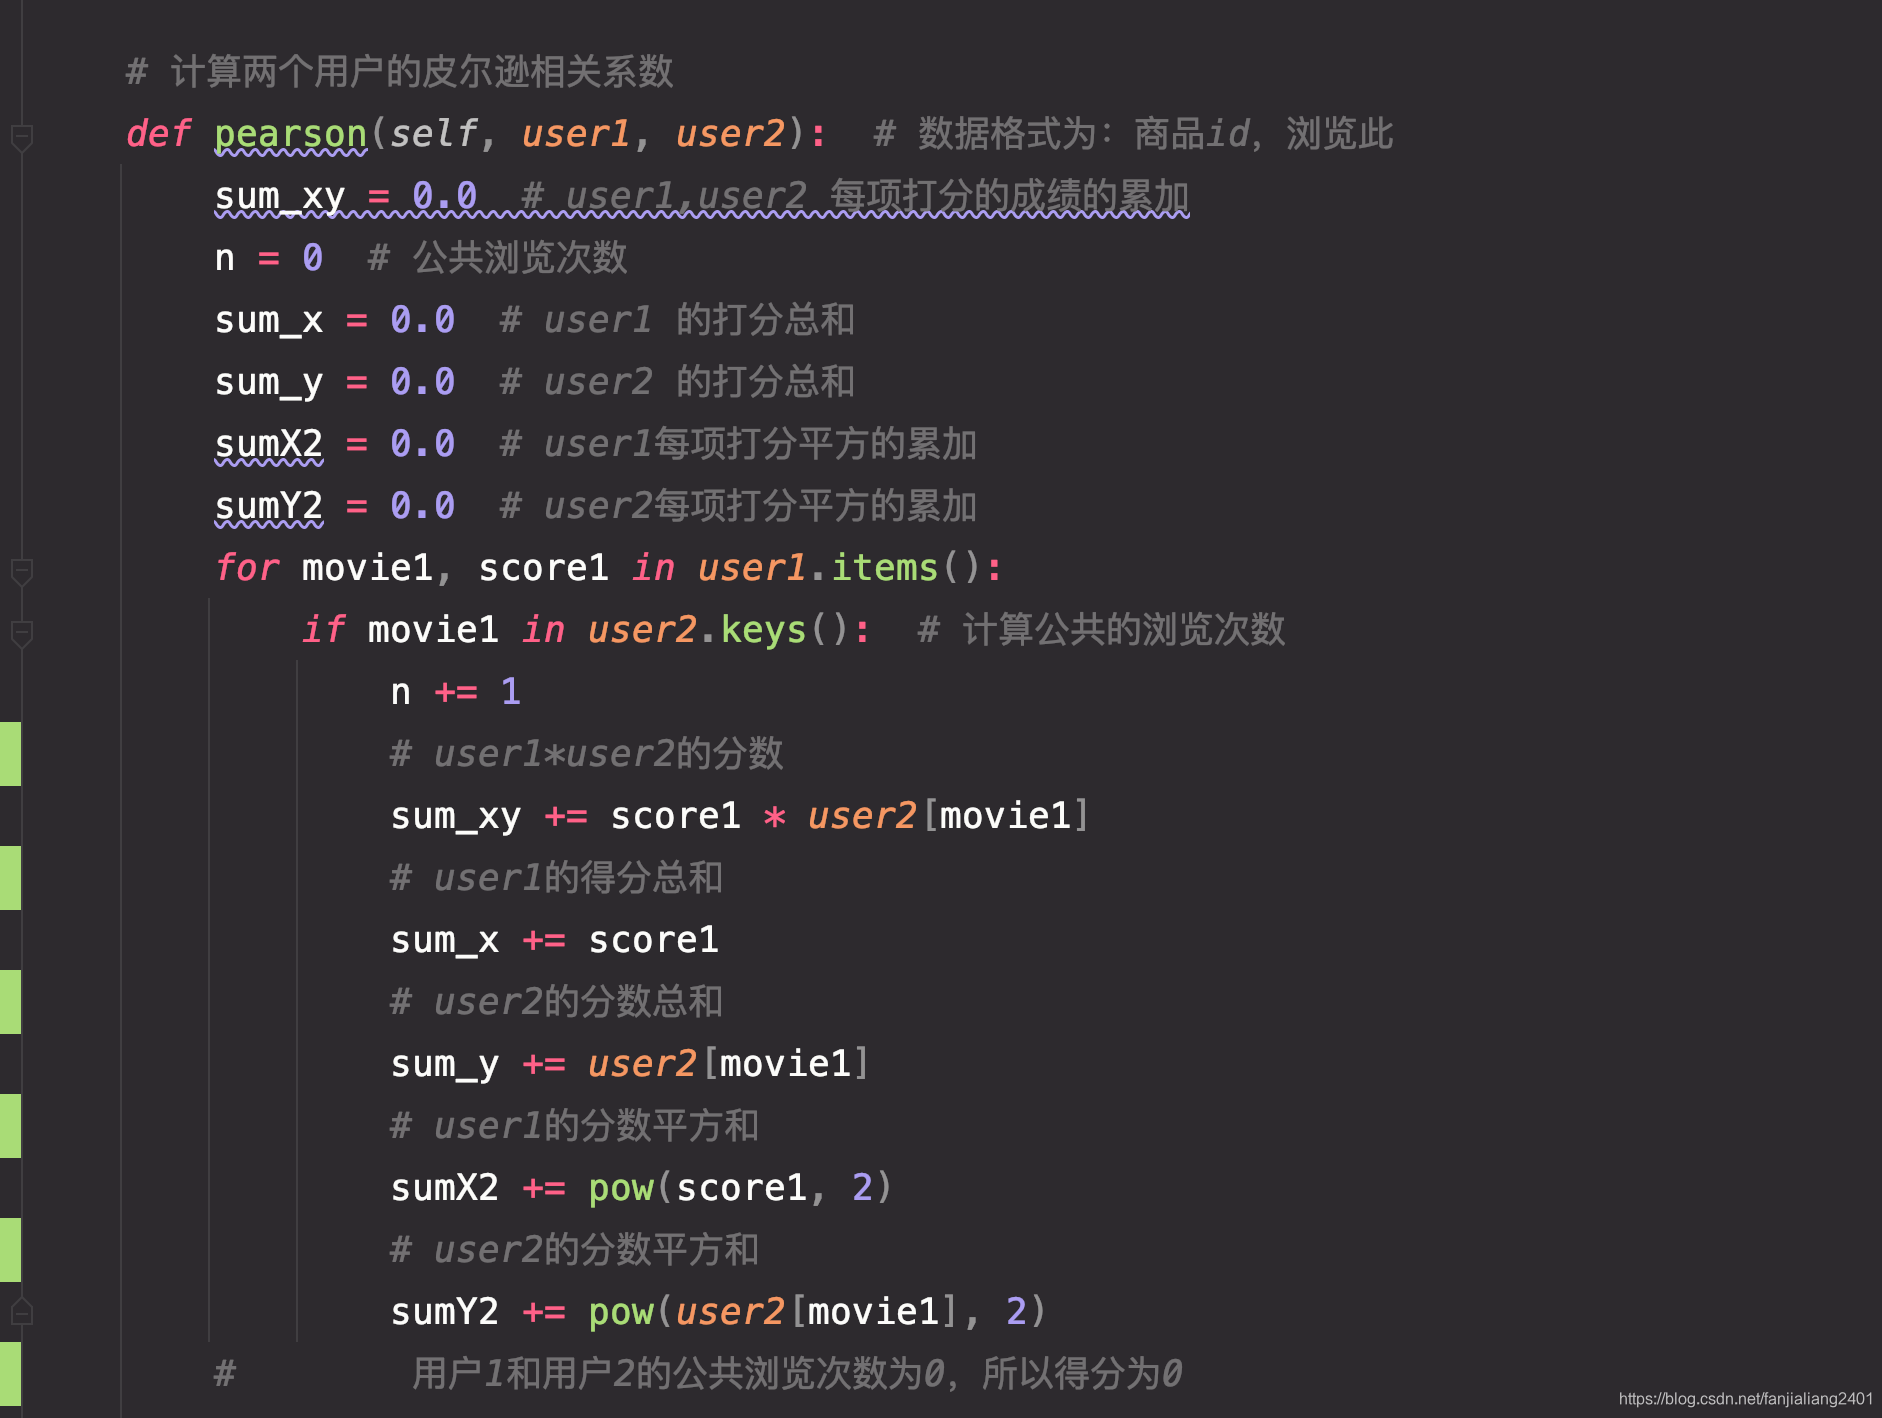Click sum_x in the initialization line
The width and height of the screenshot is (1882, 1418).
[x=269, y=321]
